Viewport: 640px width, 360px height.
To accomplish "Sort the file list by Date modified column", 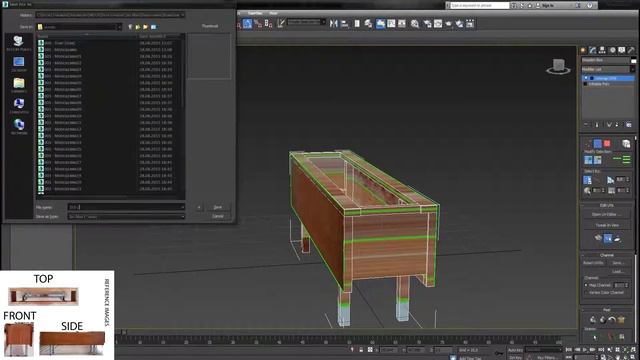I will [158, 36].
